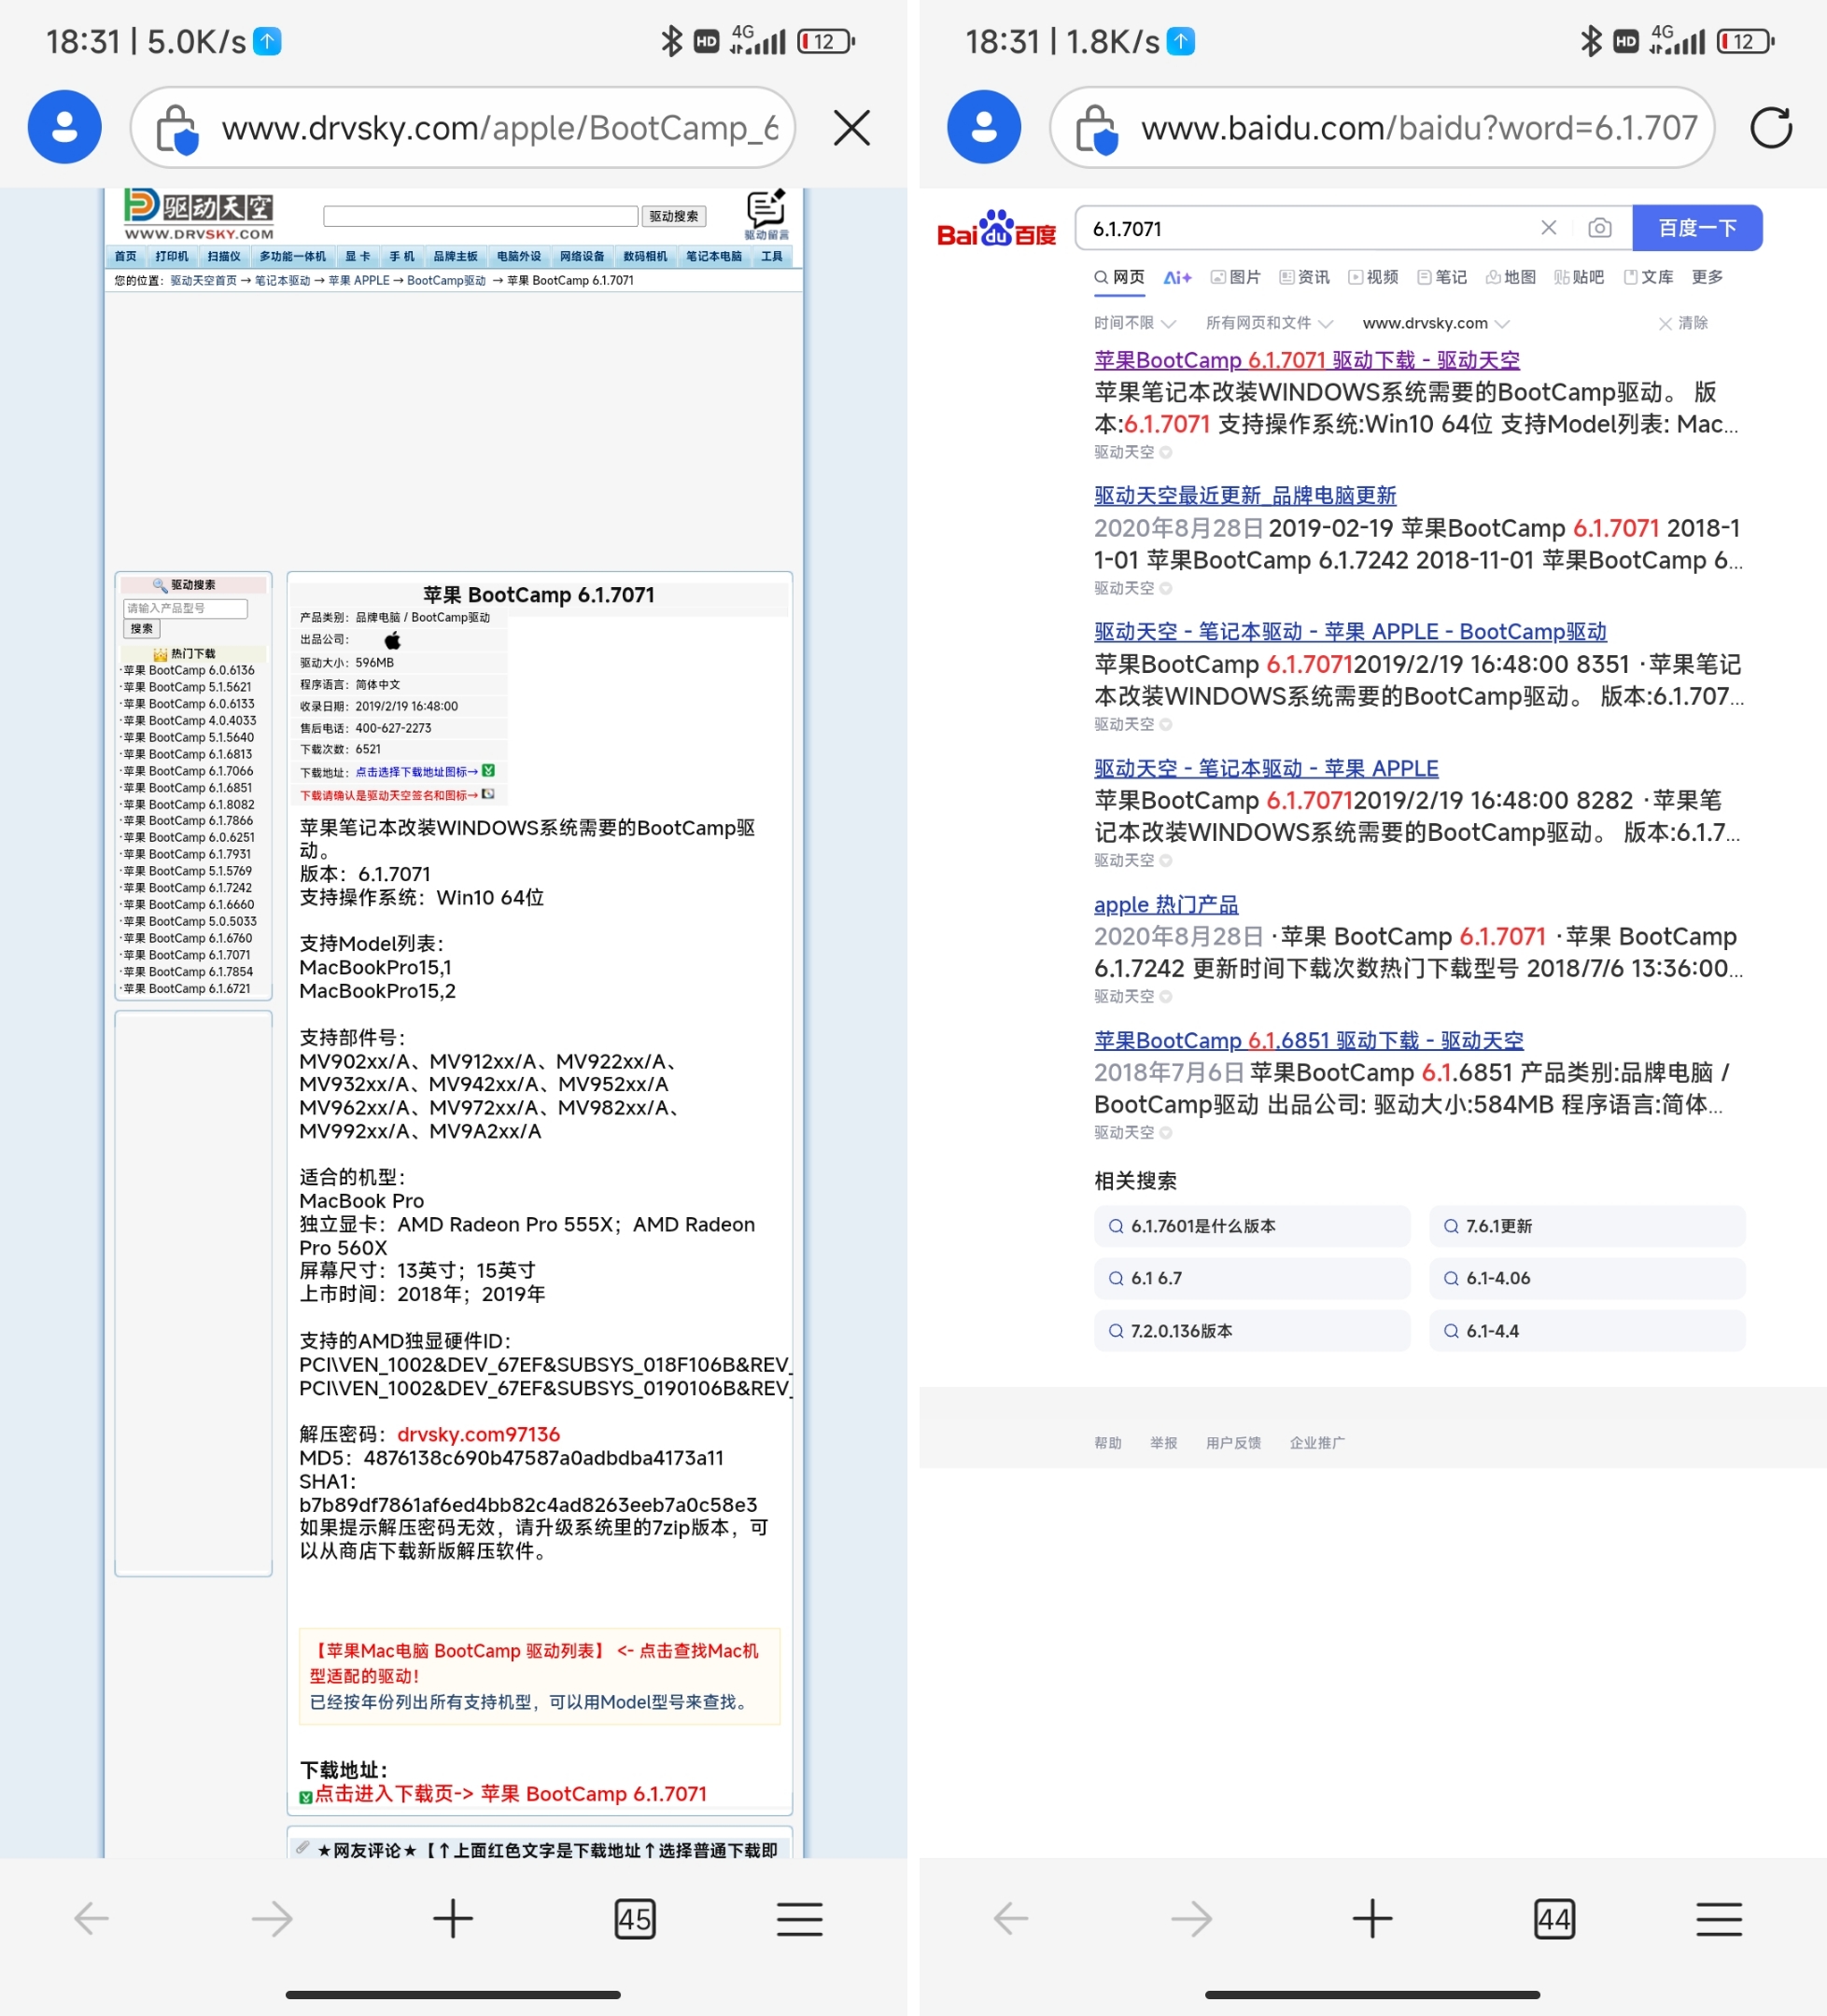This screenshot has width=1827, height=2016.
Task: Open Baidu AI+ search
Action: click(x=1178, y=277)
